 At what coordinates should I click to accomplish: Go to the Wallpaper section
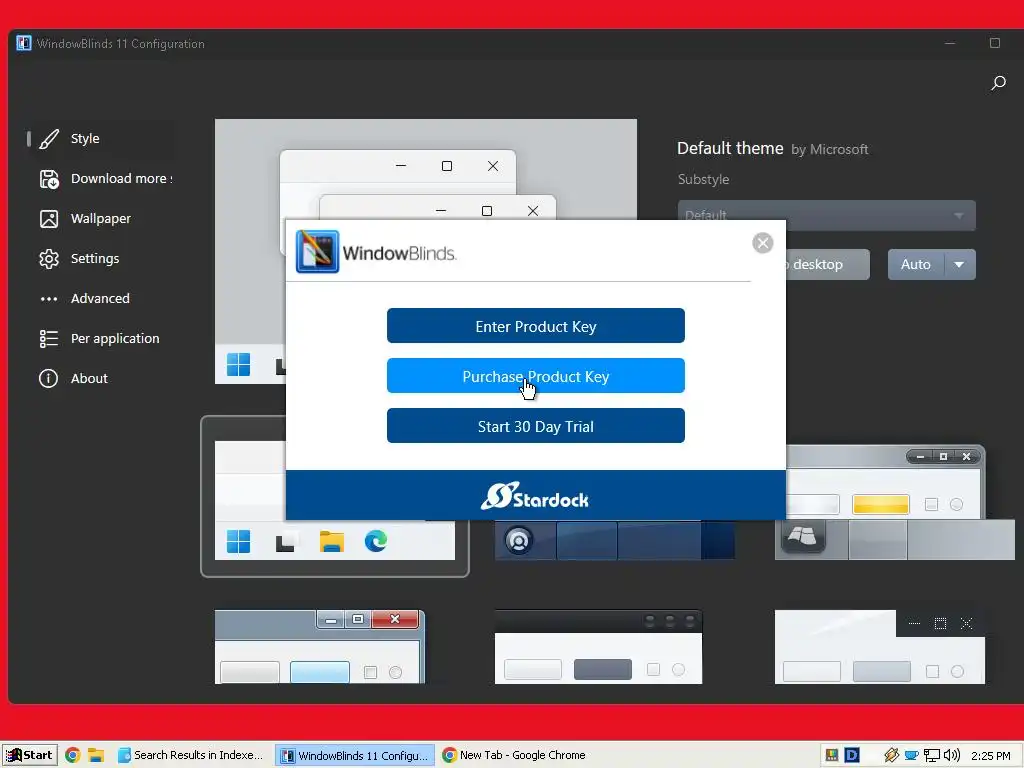click(x=101, y=219)
